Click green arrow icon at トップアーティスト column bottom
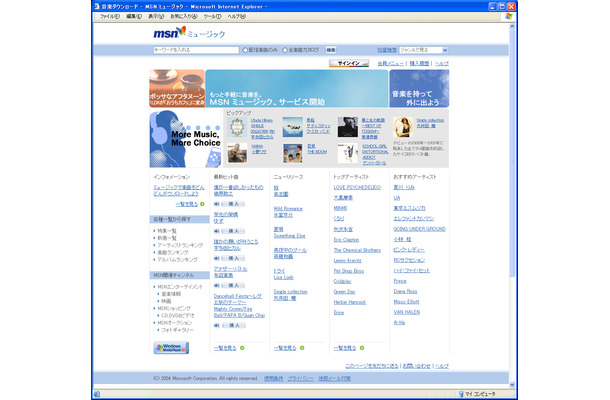Screen dimensions: 610x400 362,348
